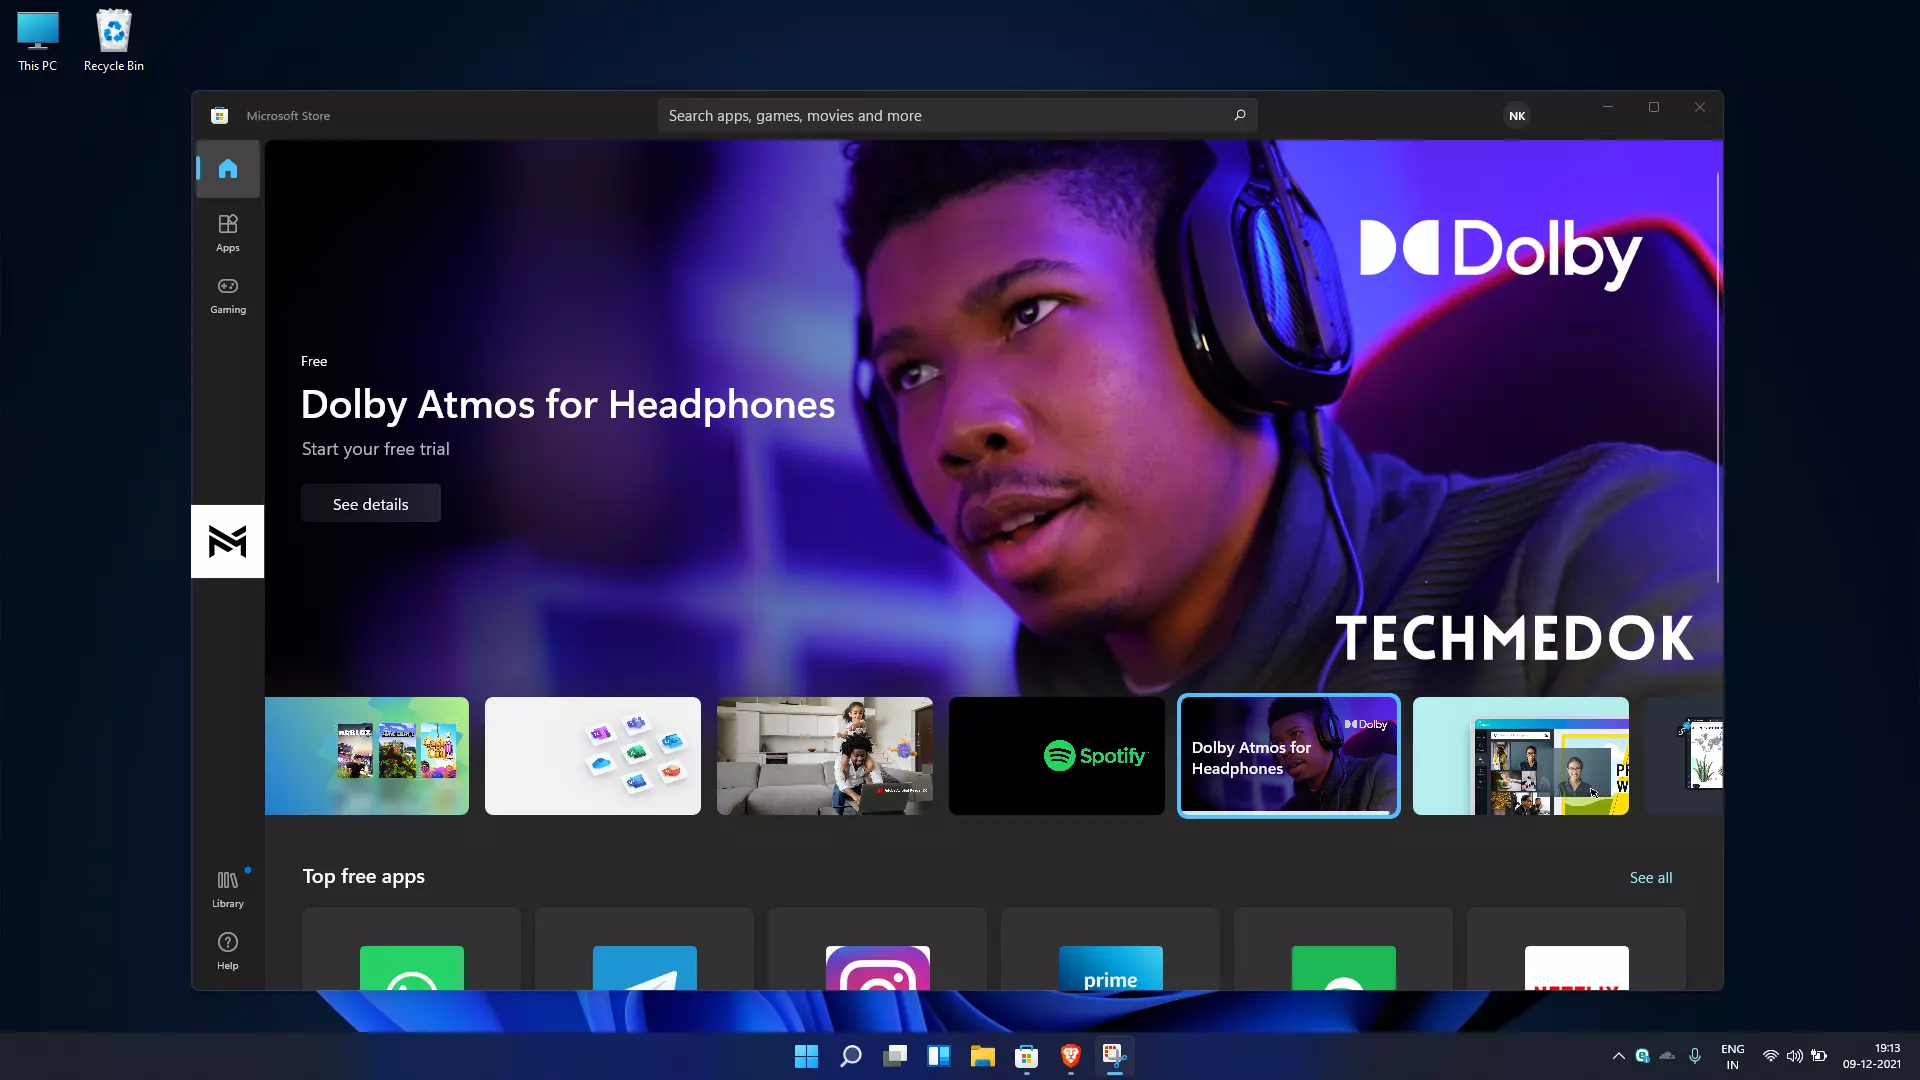Click the File Explorer taskbar icon
The image size is (1920, 1080).
pyautogui.click(x=982, y=1055)
